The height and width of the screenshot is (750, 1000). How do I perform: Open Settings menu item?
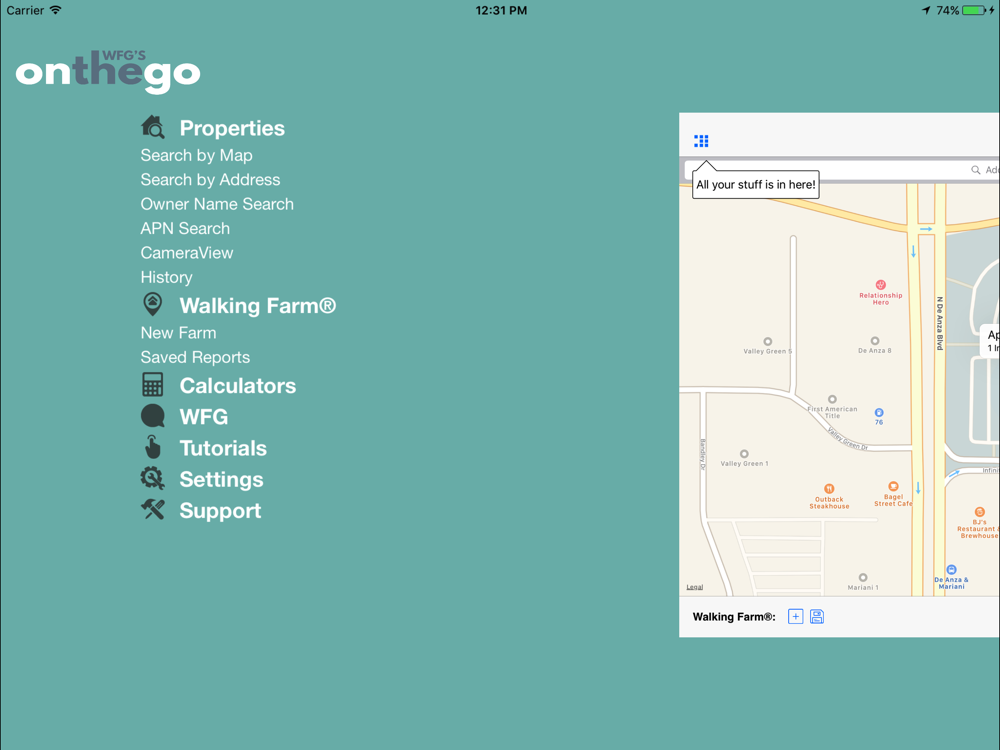[x=221, y=480]
